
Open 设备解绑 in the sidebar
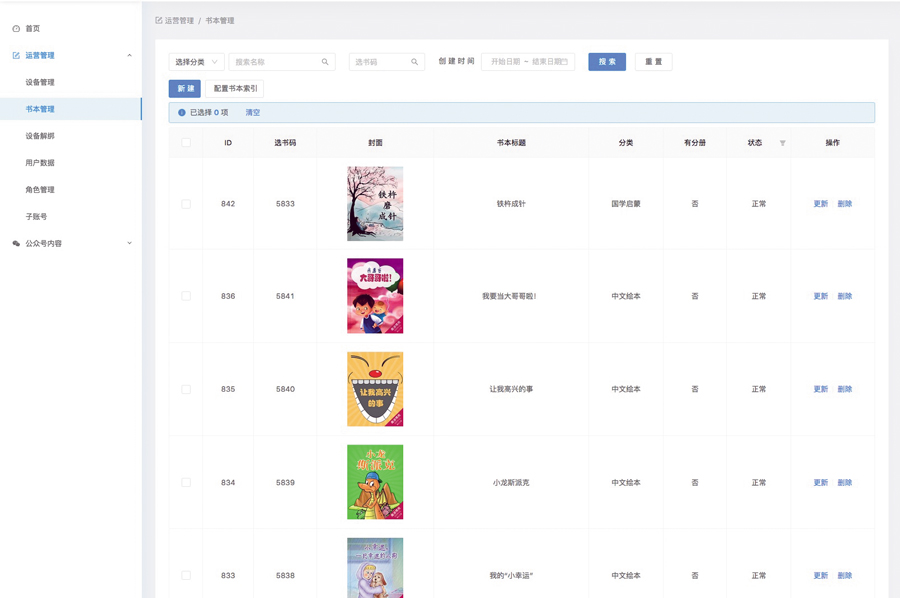(x=40, y=136)
